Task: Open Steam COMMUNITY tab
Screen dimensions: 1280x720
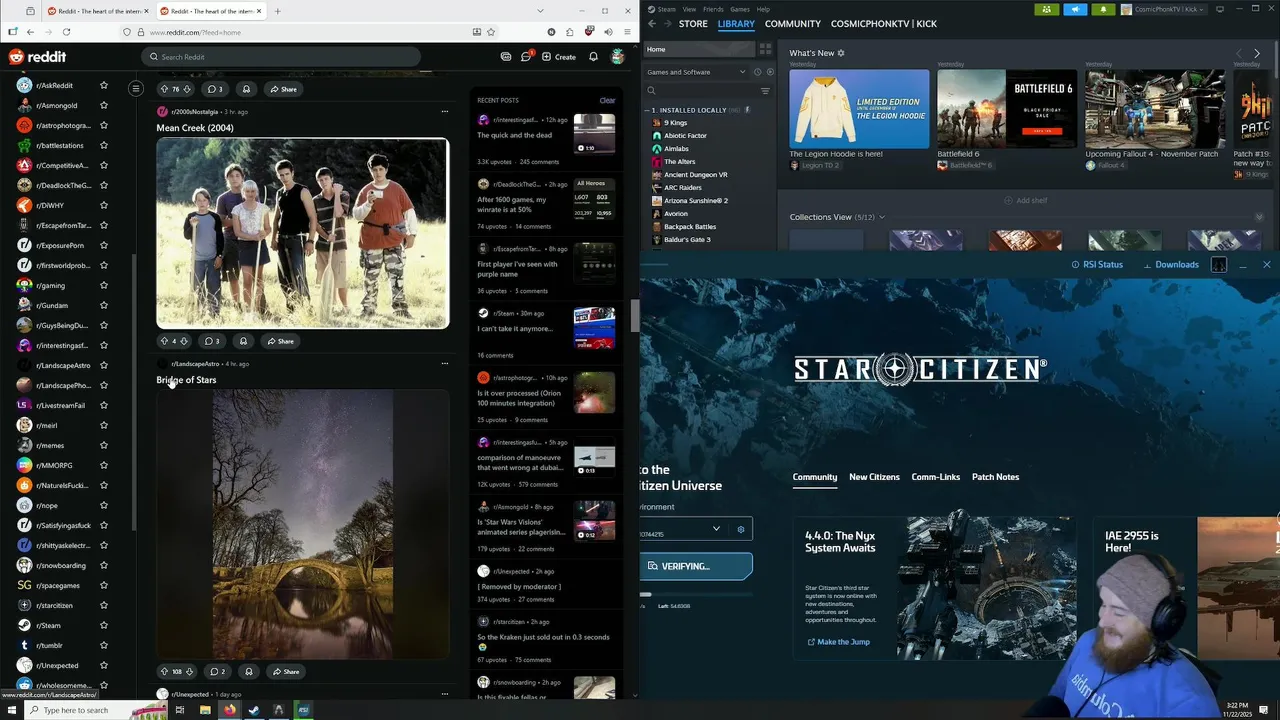Action: pyautogui.click(x=793, y=23)
